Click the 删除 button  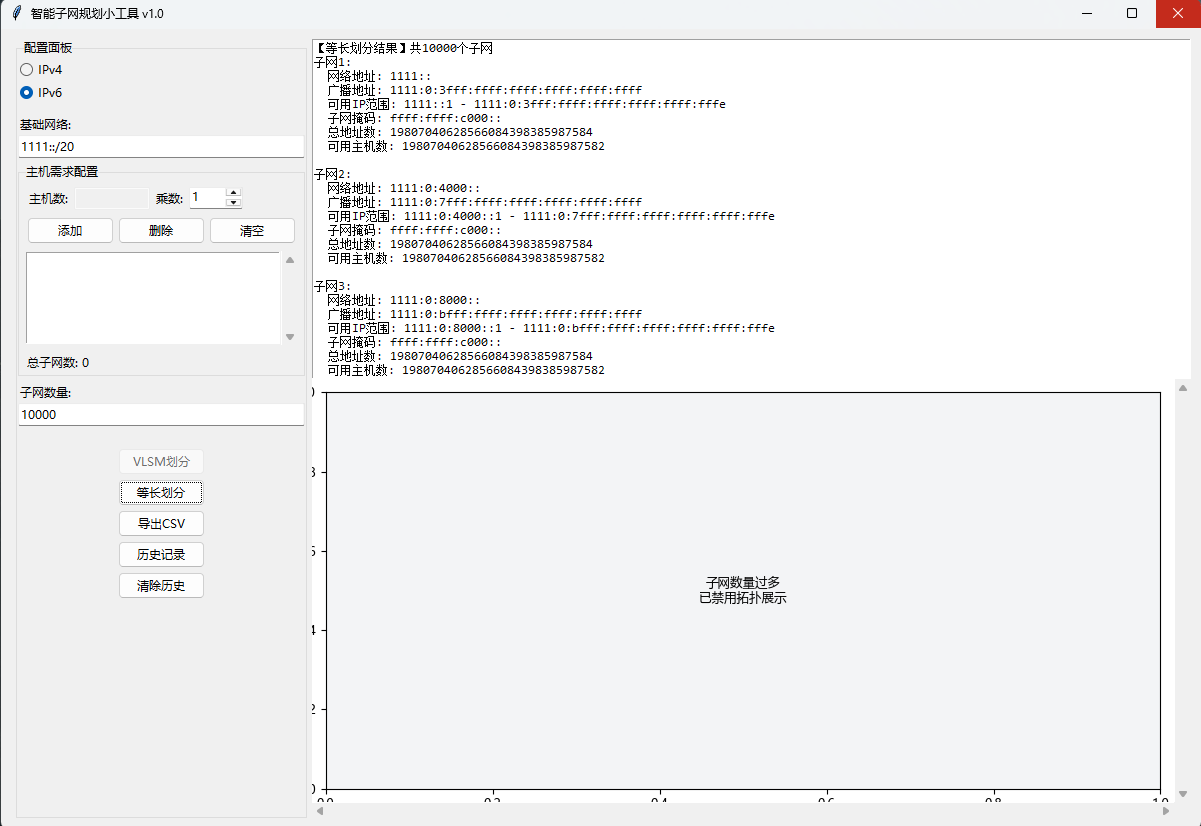click(161, 231)
